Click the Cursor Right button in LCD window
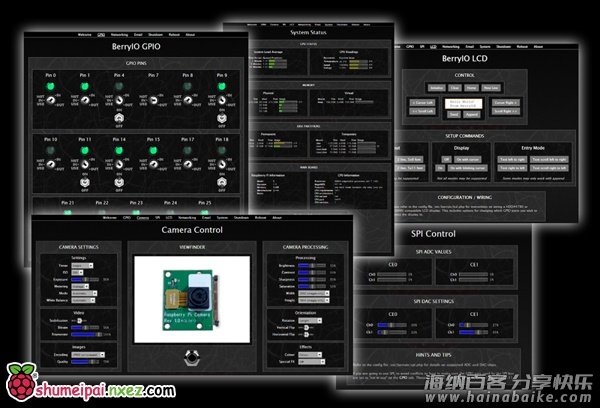Viewport: 600px width, 408px height. pos(505,103)
